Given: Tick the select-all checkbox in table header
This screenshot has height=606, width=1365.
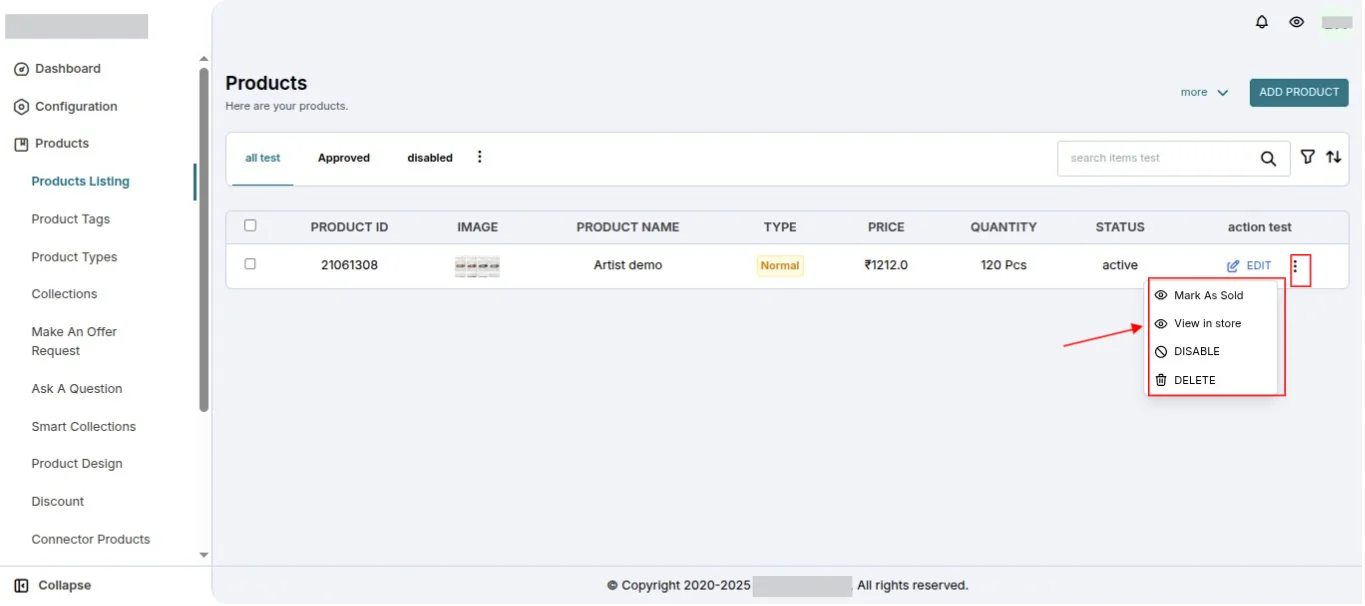Looking at the screenshot, I should pos(250,226).
